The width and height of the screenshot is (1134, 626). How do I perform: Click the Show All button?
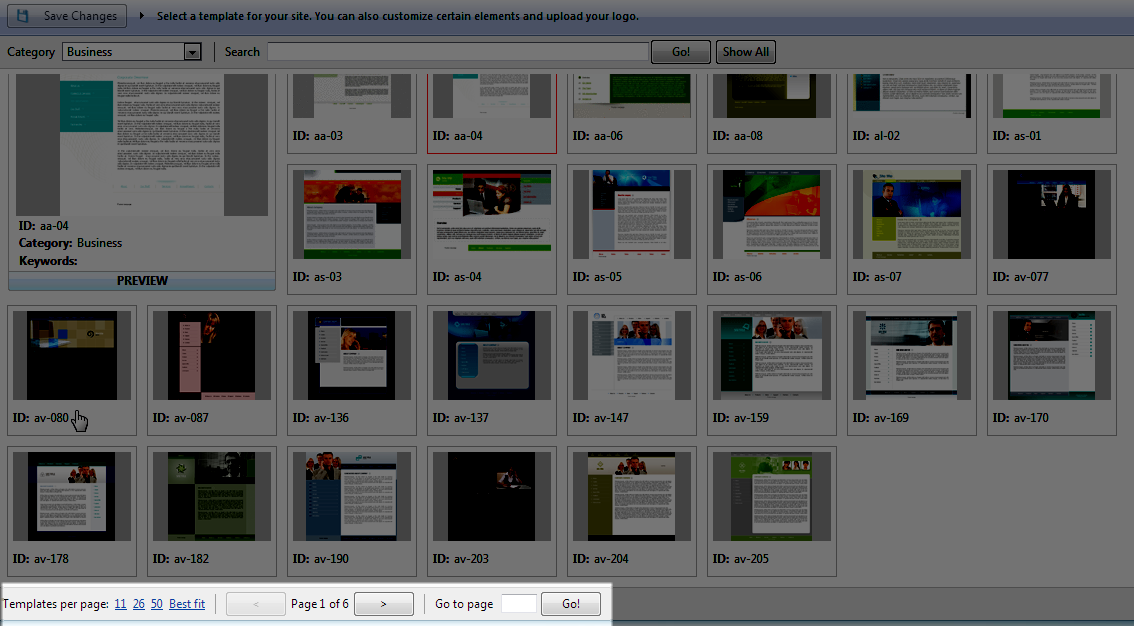(746, 52)
